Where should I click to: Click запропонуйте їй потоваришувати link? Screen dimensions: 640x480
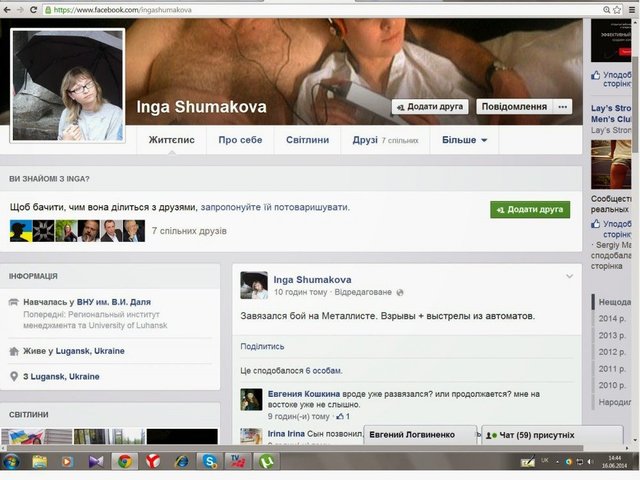(274, 207)
